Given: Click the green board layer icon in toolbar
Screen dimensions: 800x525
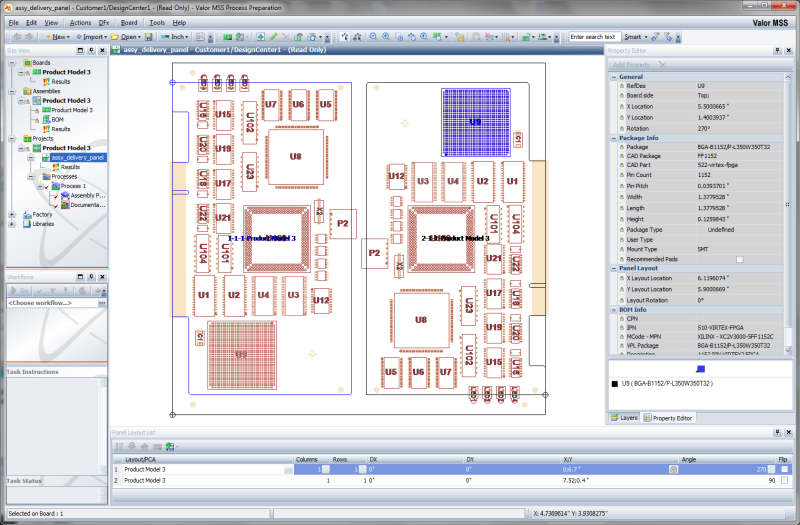Looking at the screenshot, I should [228, 37].
